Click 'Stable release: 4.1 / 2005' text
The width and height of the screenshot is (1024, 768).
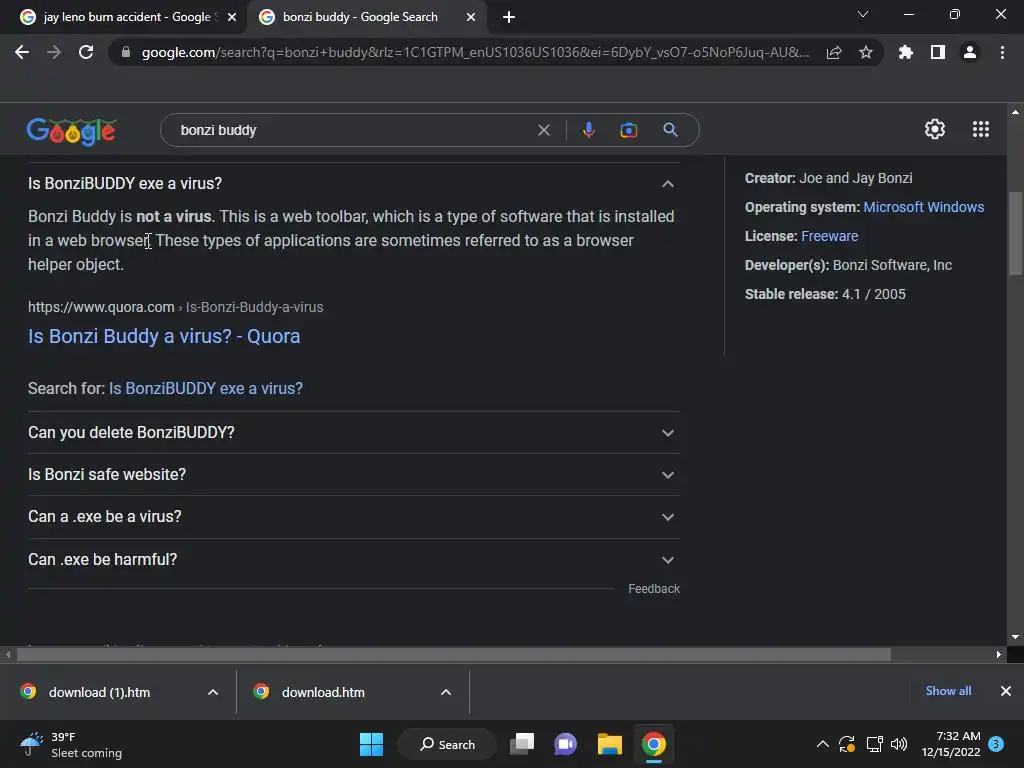(825, 295)
